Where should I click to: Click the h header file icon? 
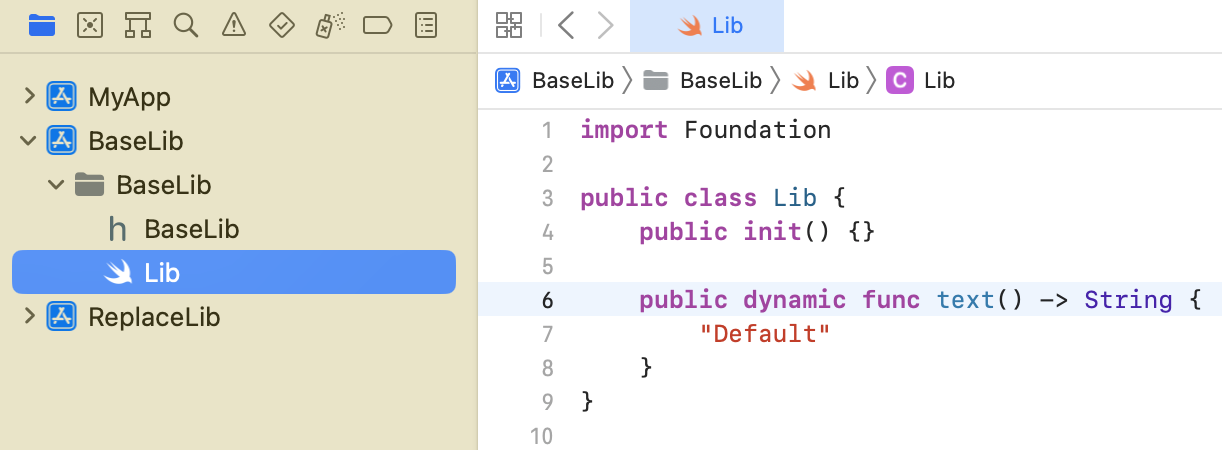[x=118, y=229]
